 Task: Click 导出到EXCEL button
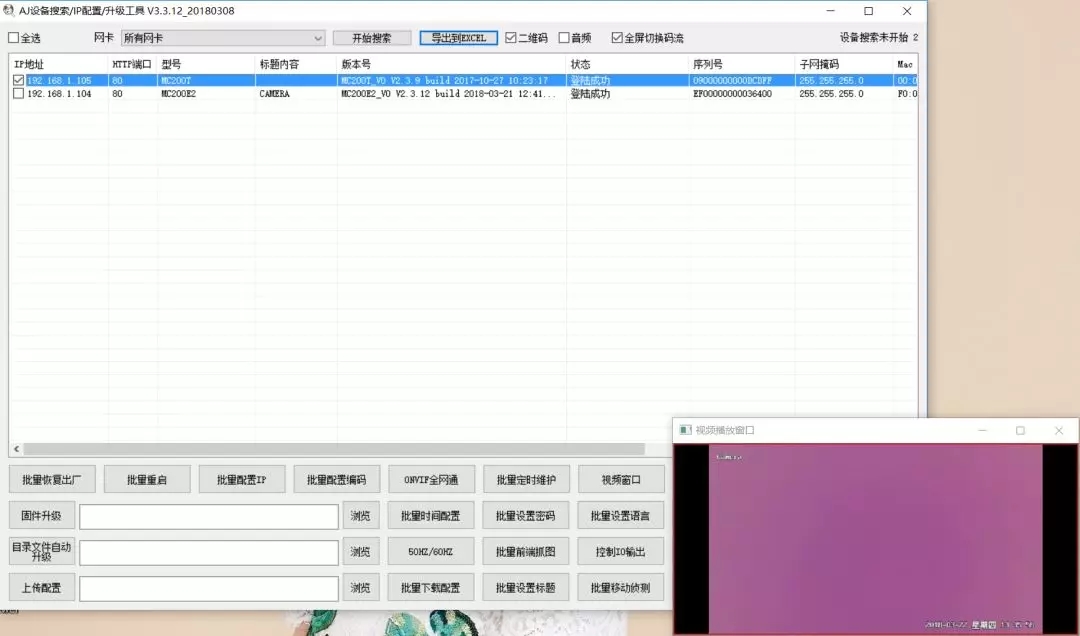459,38
